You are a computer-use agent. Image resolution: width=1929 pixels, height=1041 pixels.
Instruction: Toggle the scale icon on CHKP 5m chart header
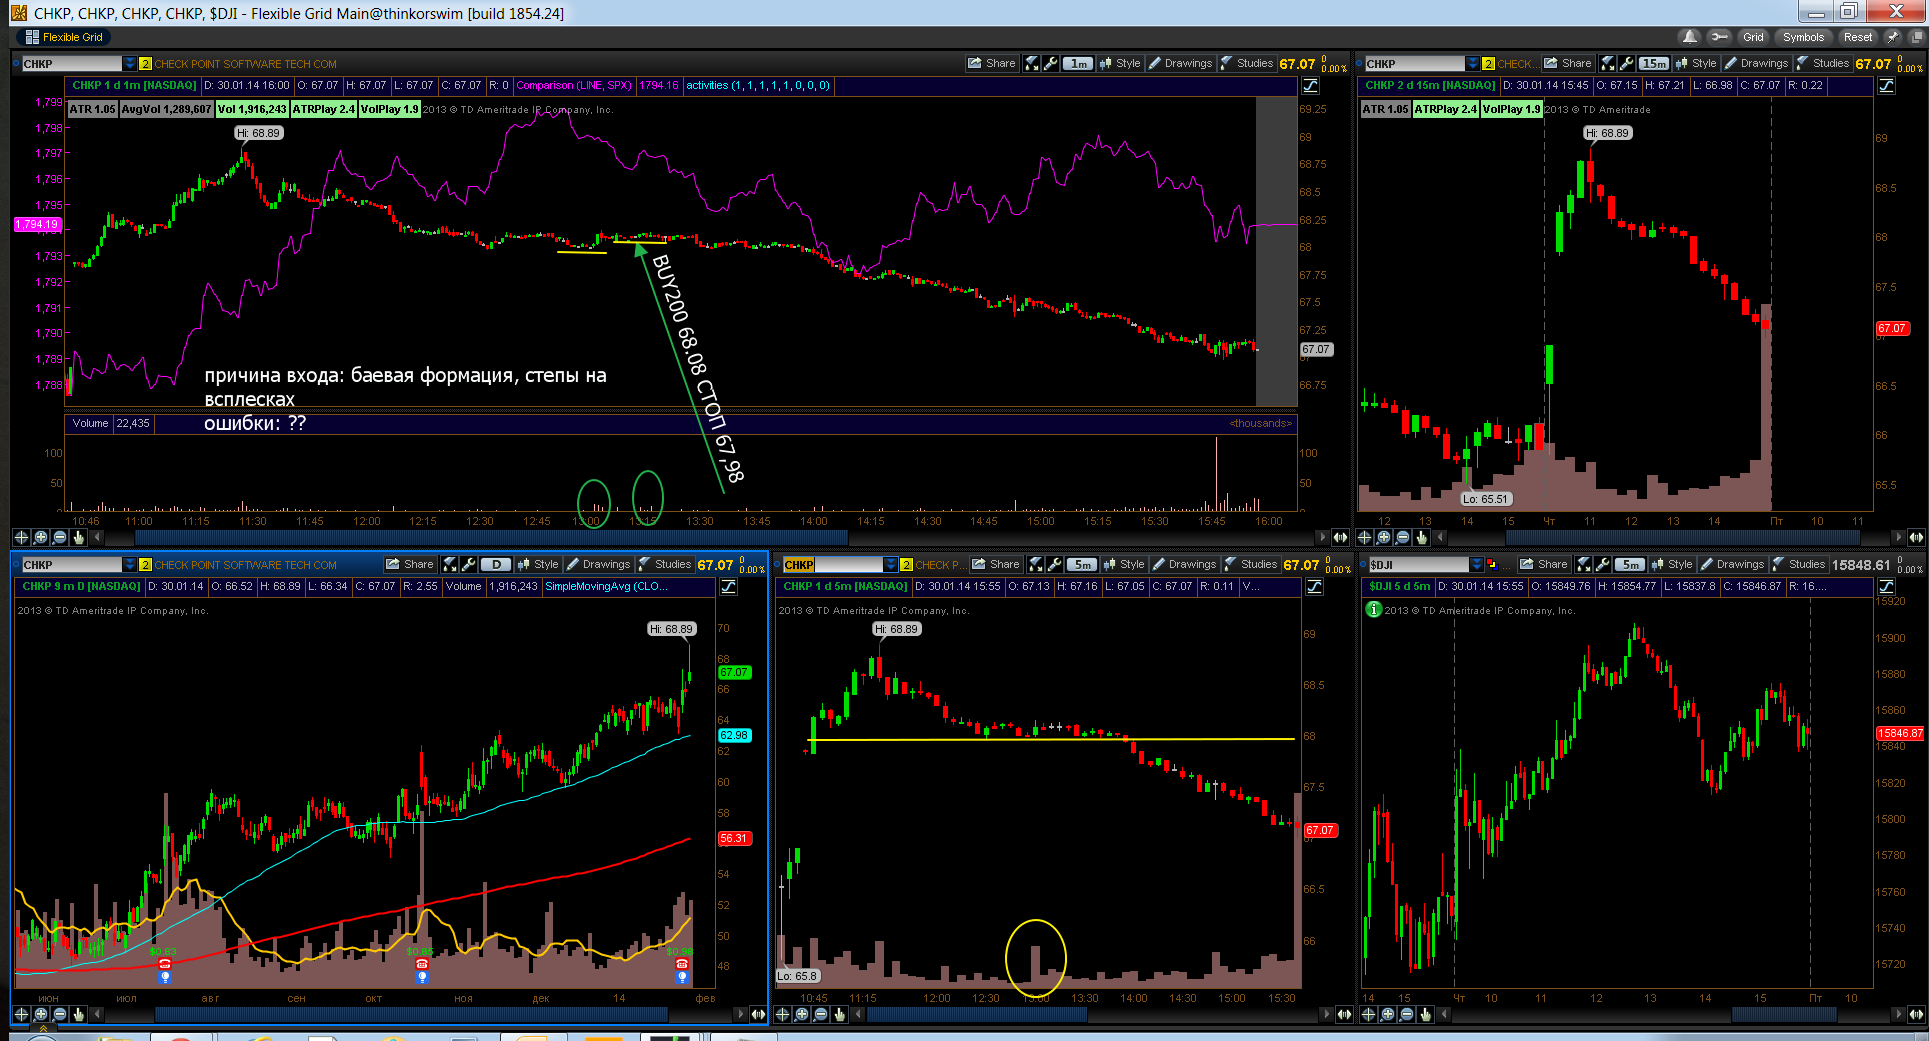pyautogui.click(x=1314, y=587)
